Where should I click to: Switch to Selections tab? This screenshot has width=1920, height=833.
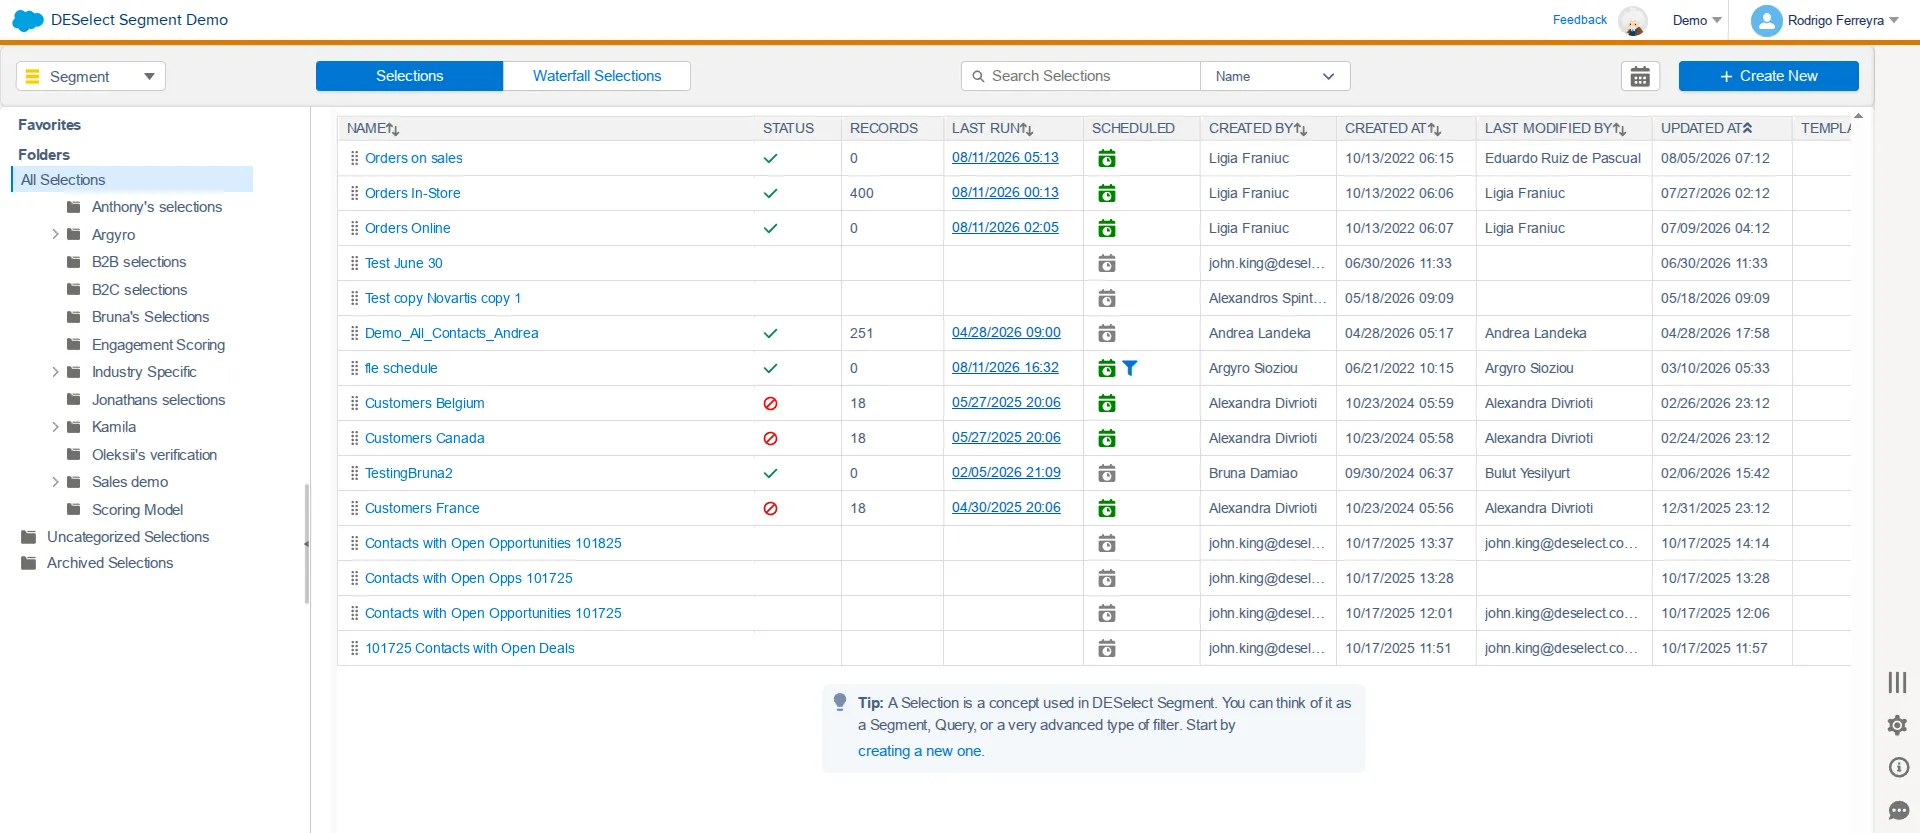pyautogui.click(x=409, y=76)
